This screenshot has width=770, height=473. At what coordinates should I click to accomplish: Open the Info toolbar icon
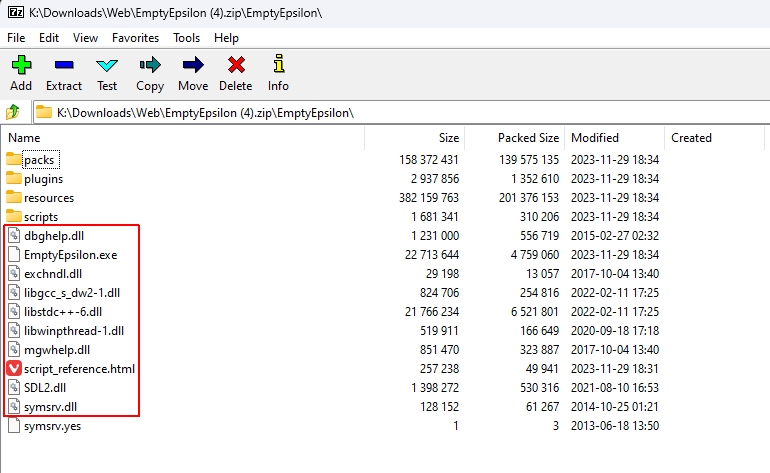278,64
